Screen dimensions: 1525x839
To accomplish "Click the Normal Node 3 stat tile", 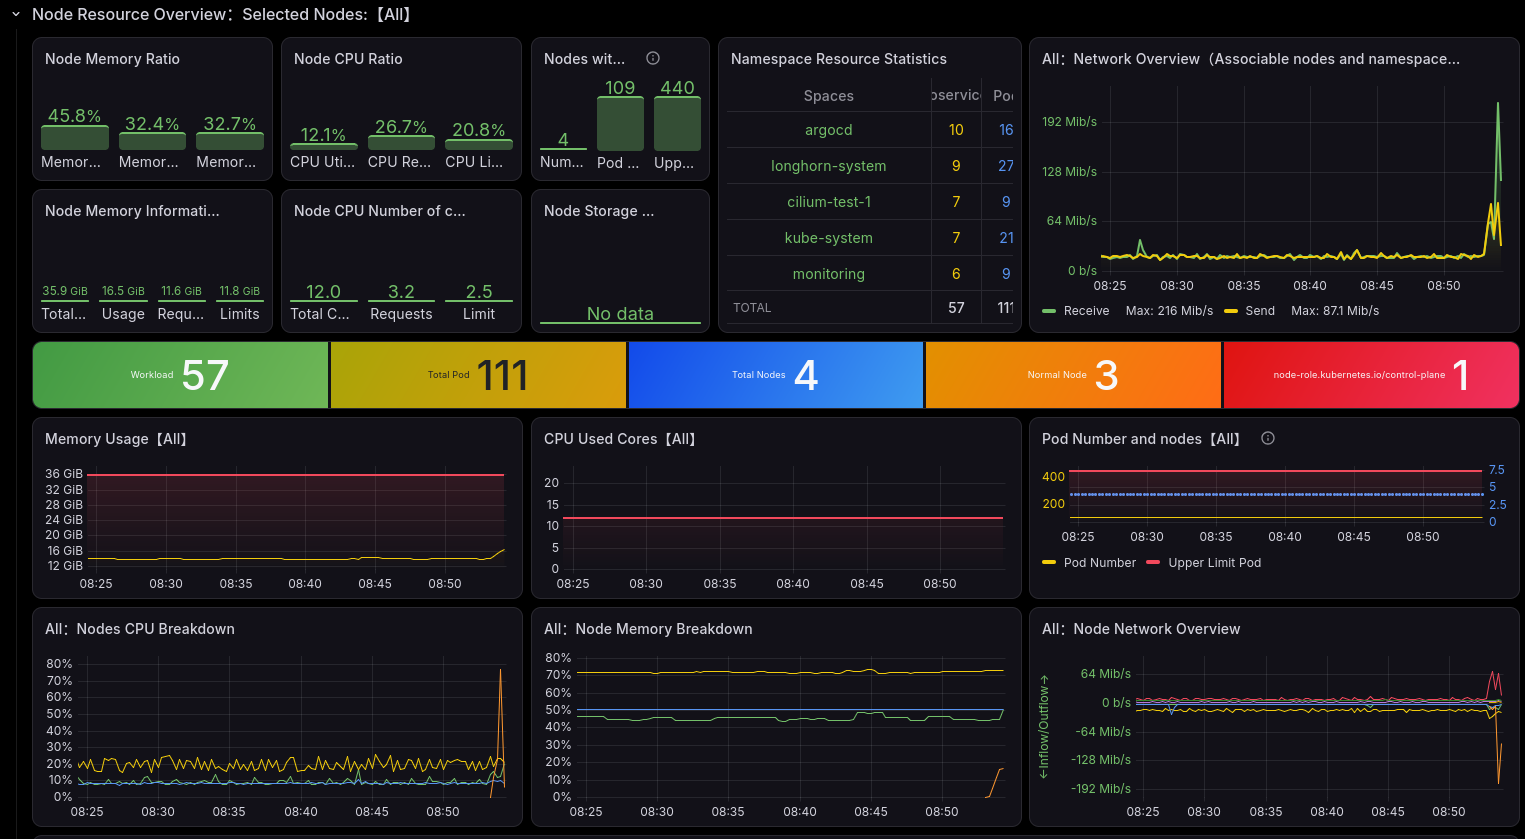I will tap(1073, 375).
